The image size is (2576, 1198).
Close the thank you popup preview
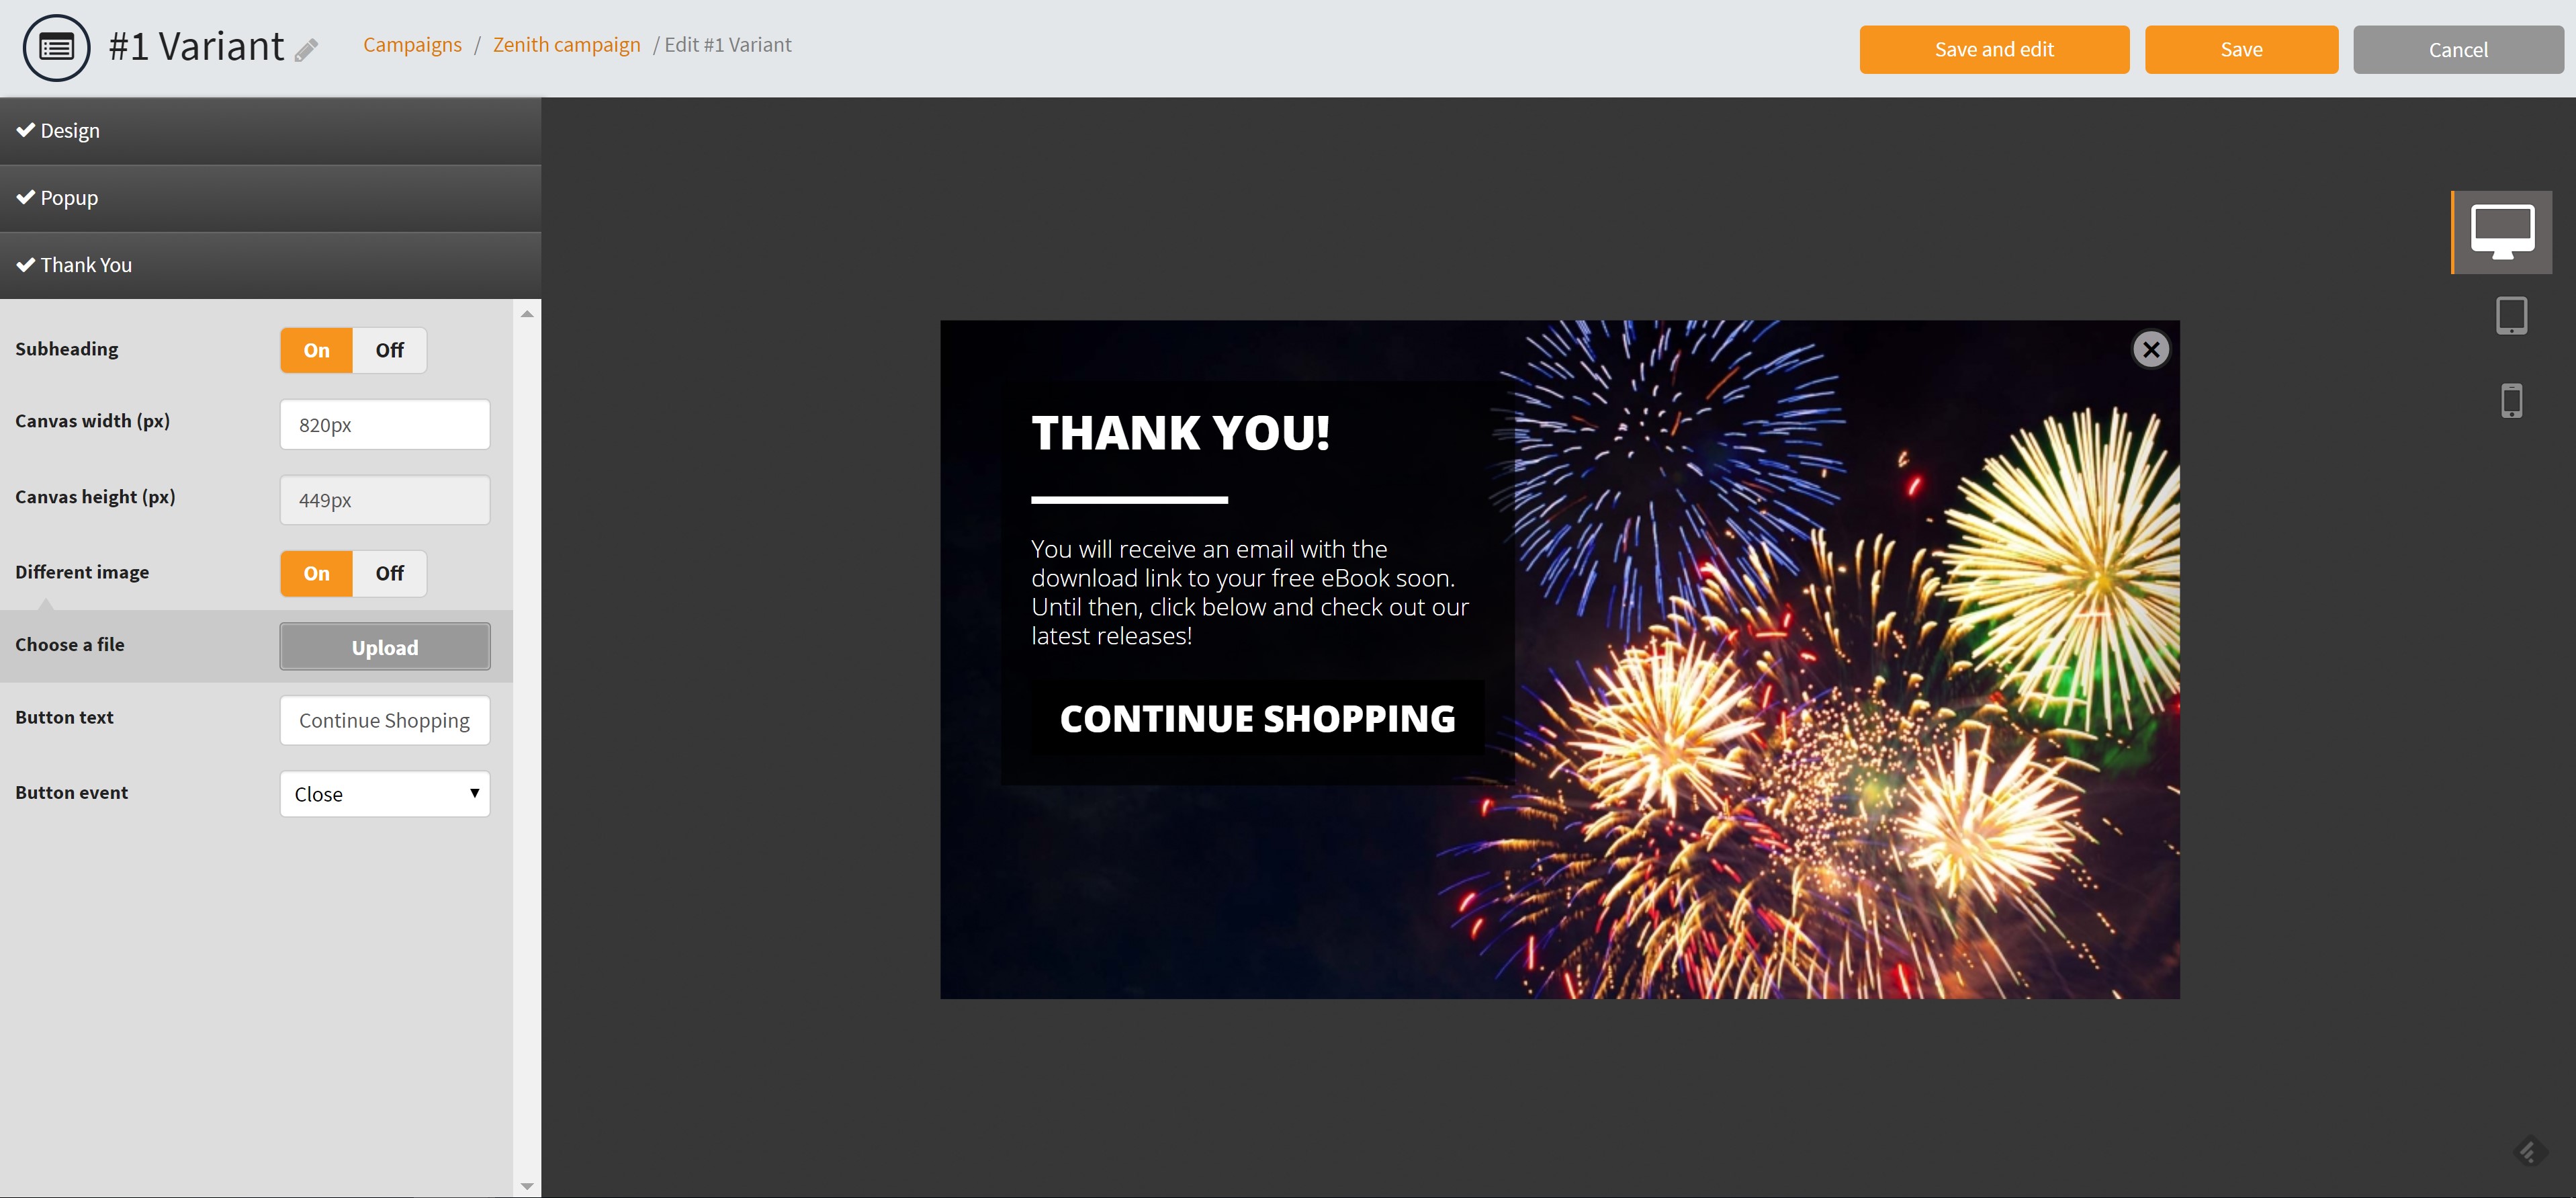coord(2151,349)
